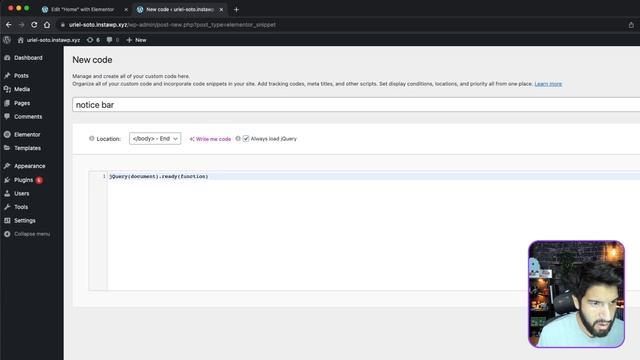Reload the page with the refresh icon
Screen dimensions: 640x360
point(34,25)
